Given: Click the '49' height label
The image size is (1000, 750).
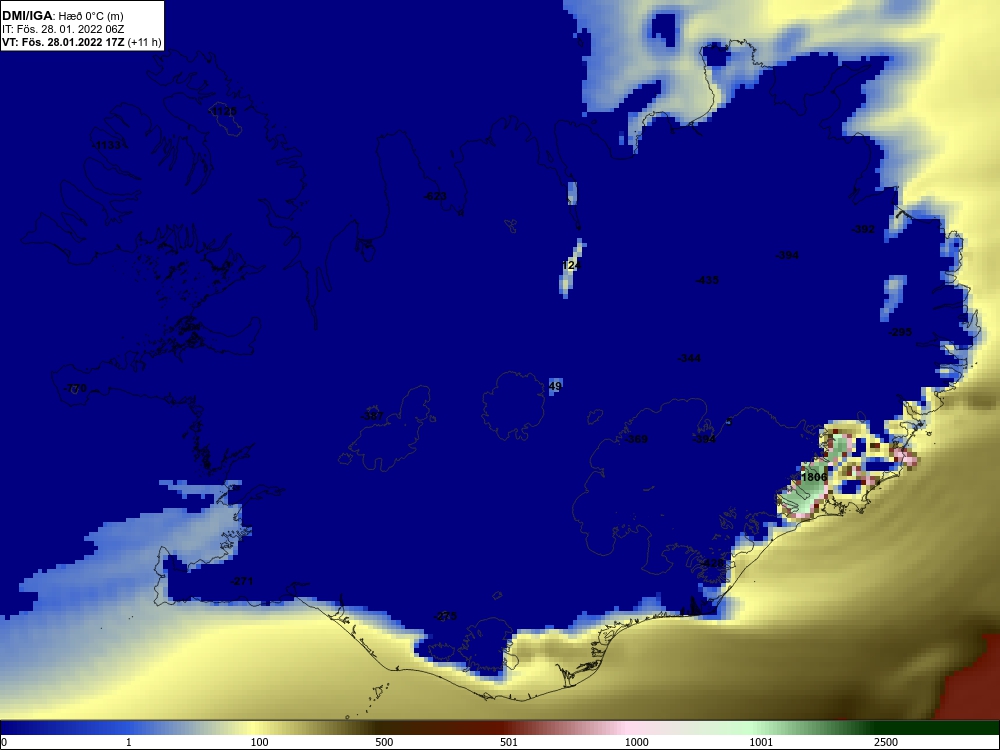Looking at the screenshot, I should coord(555,386).
